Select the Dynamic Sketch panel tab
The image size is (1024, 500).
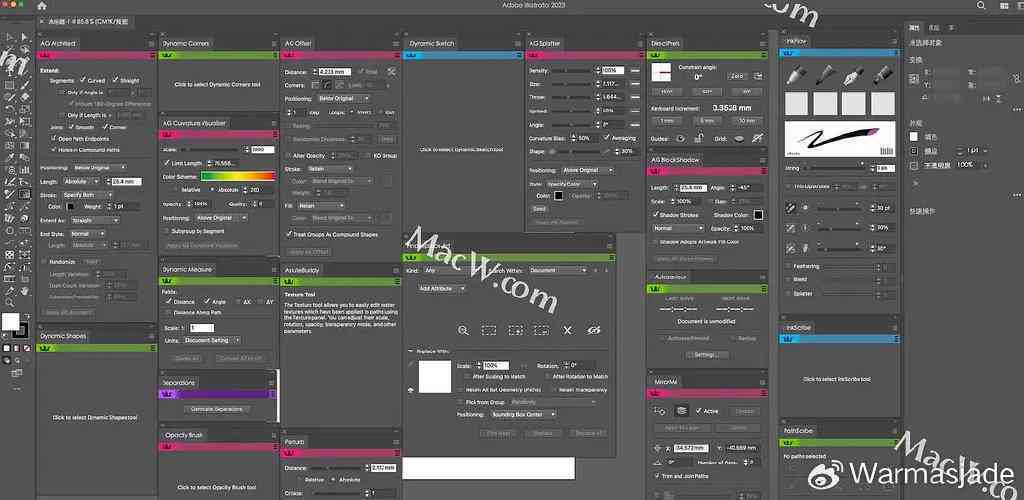point(432,44)
